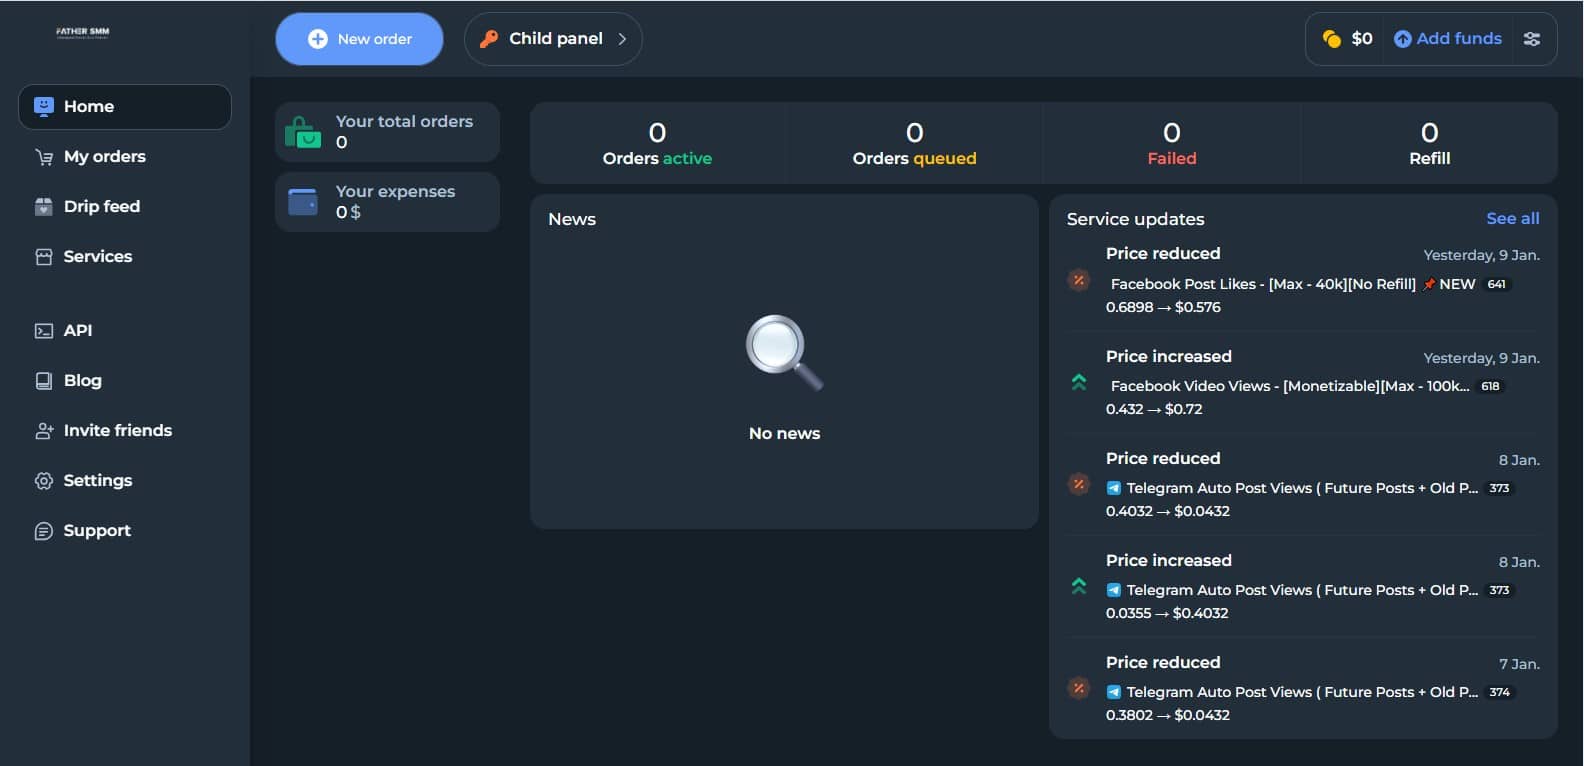The height and width of the screenshot is (766, 1584).
Task: Click See all service updates
Action: tap(1512, 219)
